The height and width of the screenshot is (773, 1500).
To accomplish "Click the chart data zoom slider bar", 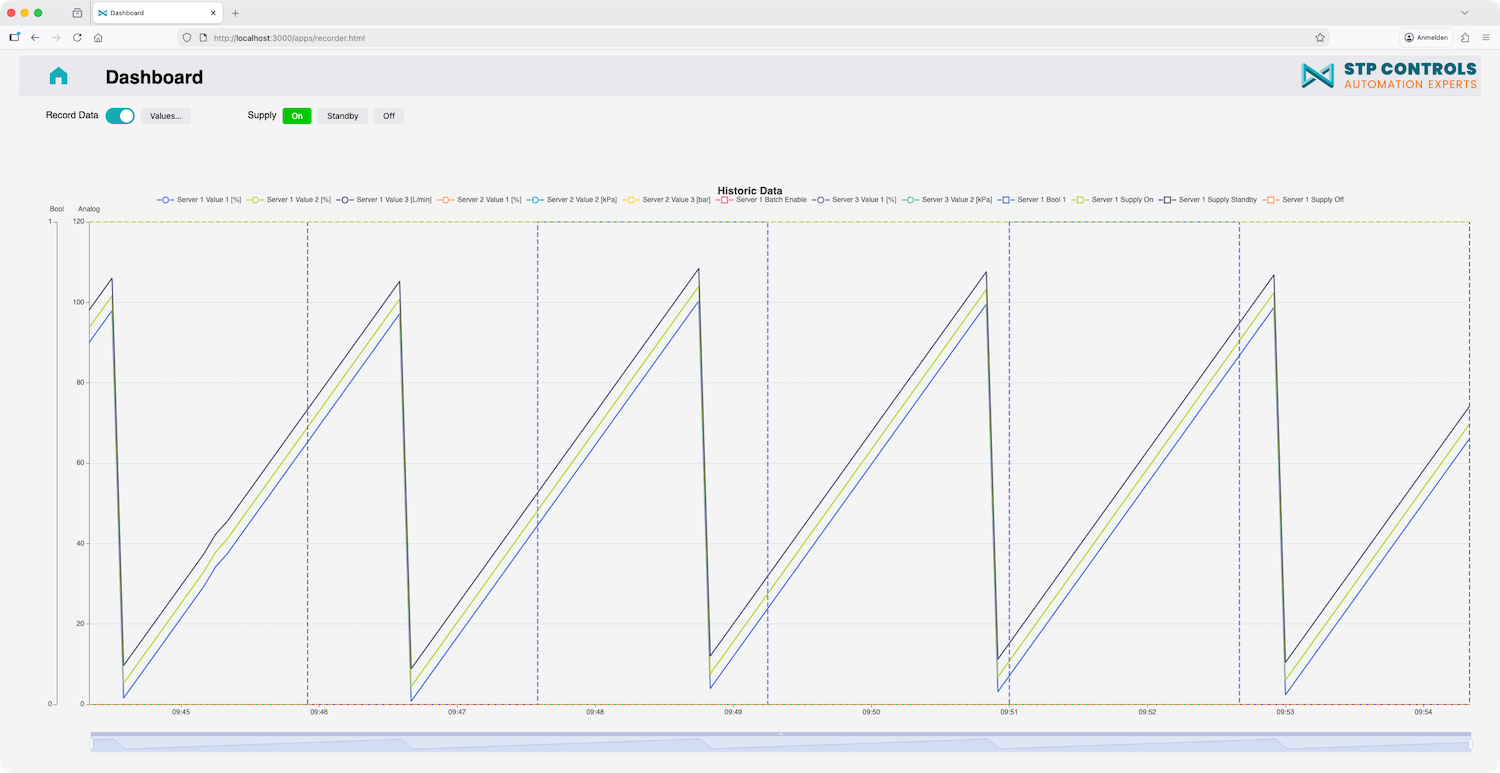I will 780,743.
